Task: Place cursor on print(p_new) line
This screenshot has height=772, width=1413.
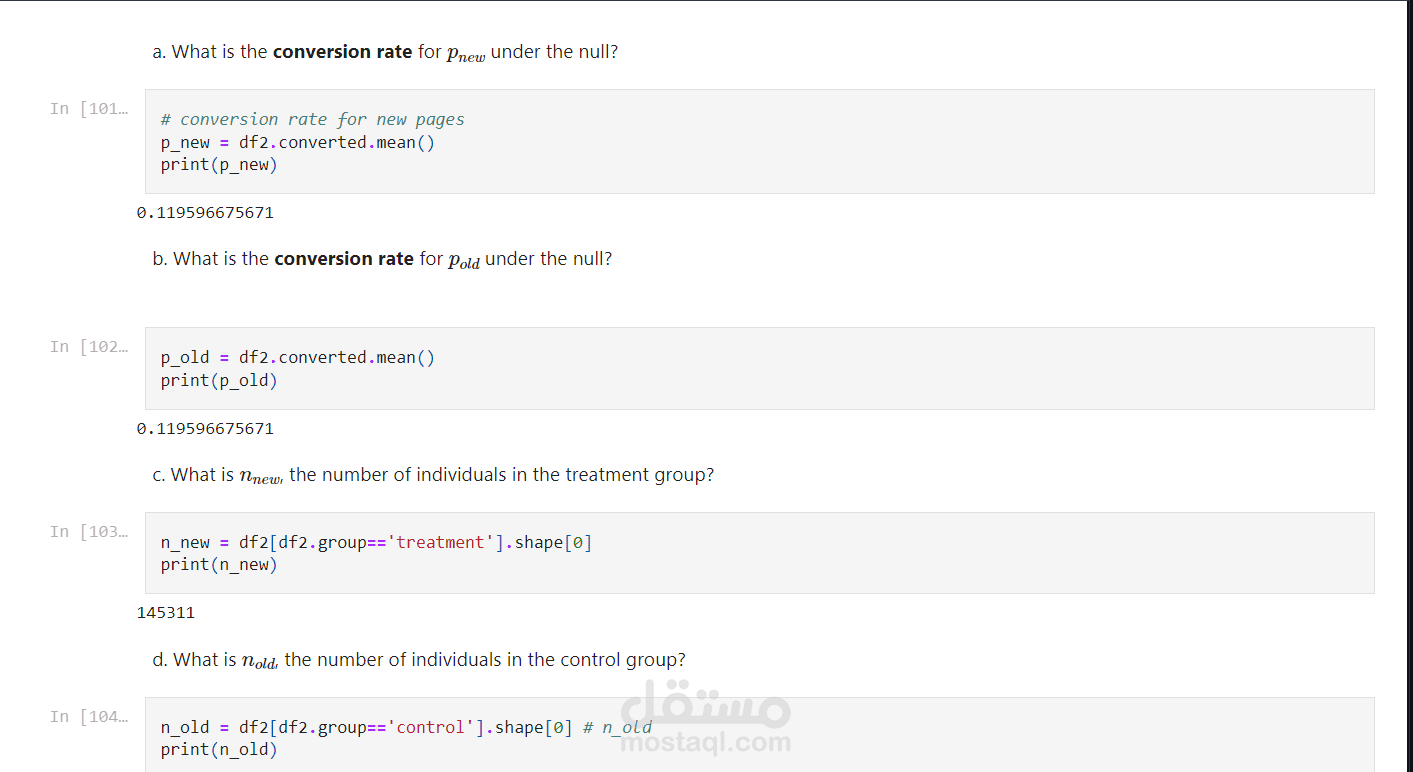Action: point(219,165)
